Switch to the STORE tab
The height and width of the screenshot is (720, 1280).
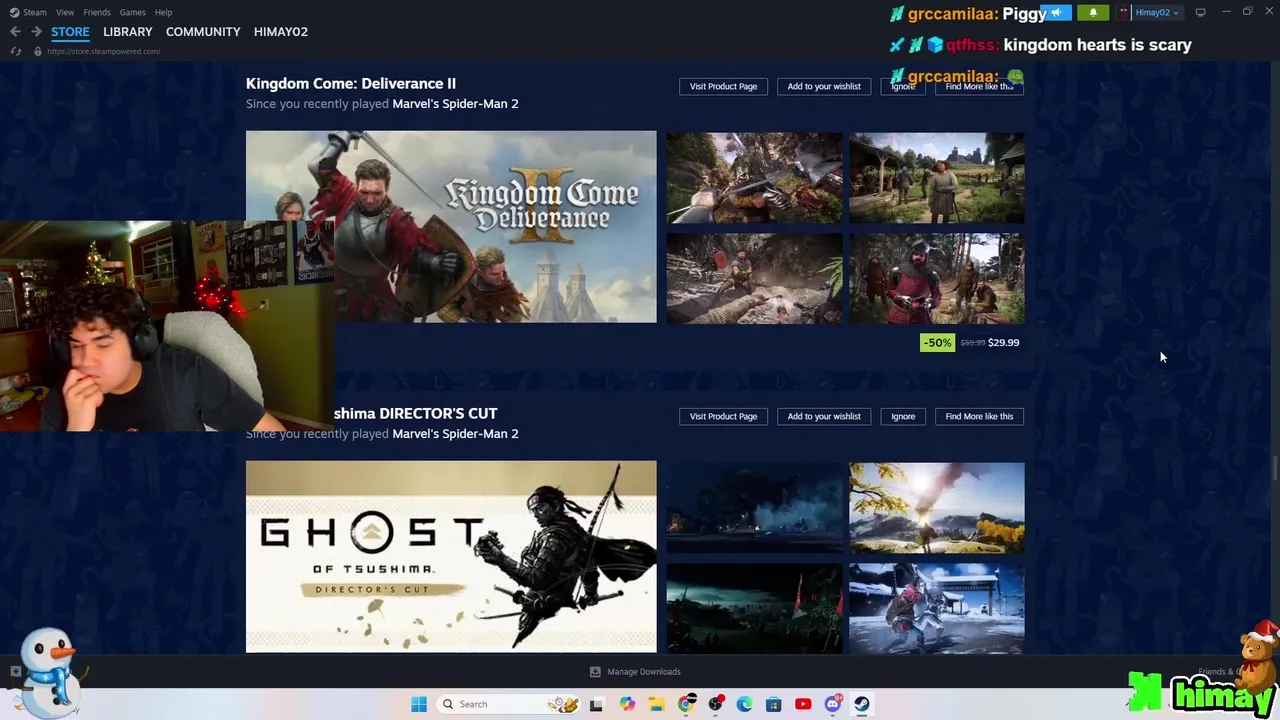point(70,32)
